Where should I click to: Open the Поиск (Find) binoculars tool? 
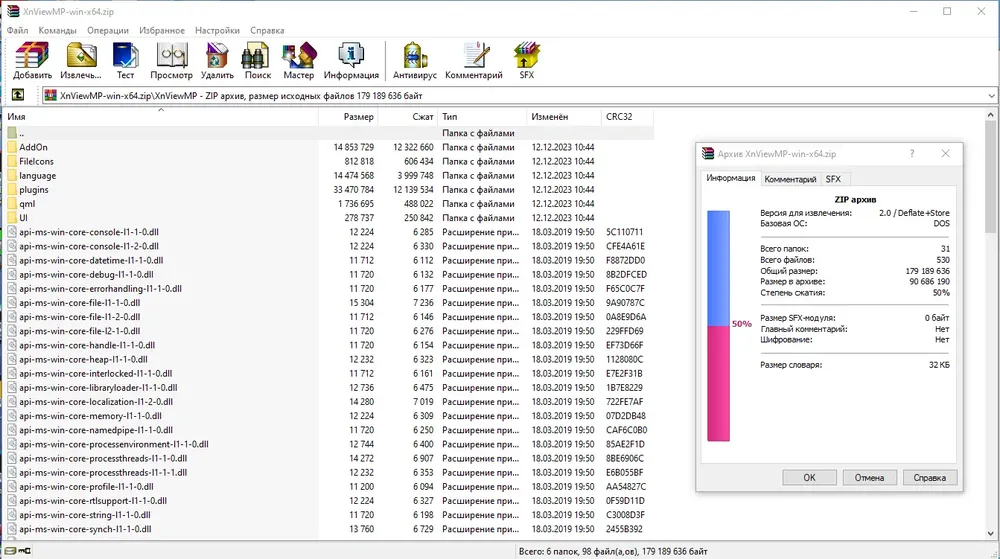[255, 56]
